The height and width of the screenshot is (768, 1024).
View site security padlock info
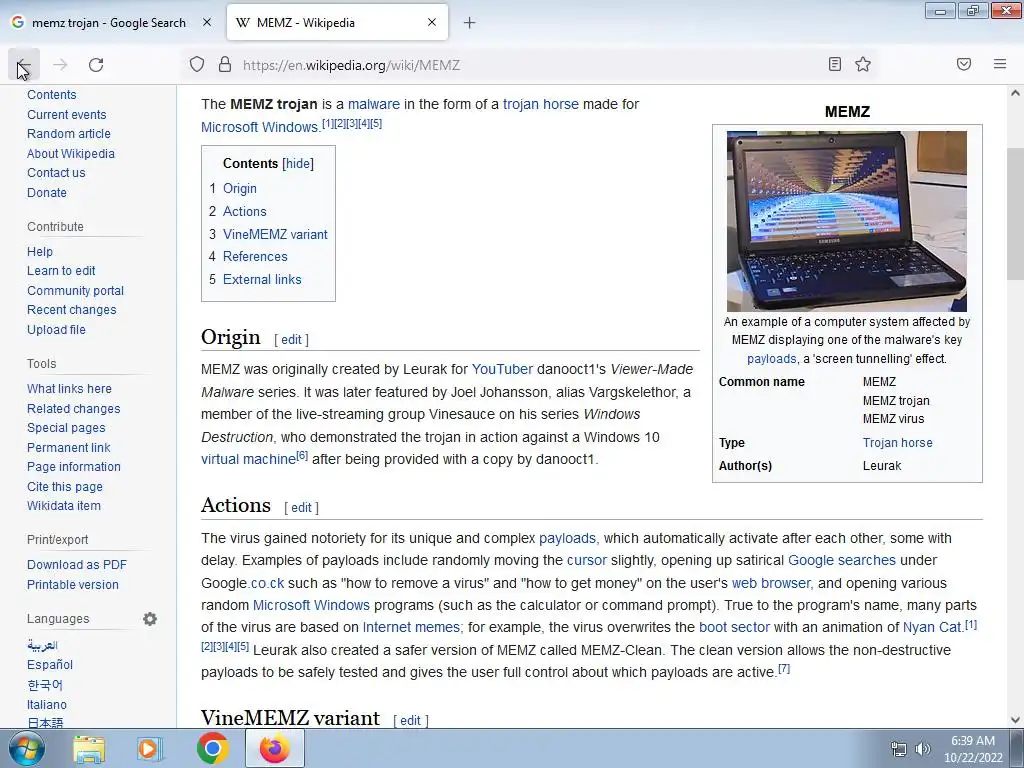click(225, 65)
